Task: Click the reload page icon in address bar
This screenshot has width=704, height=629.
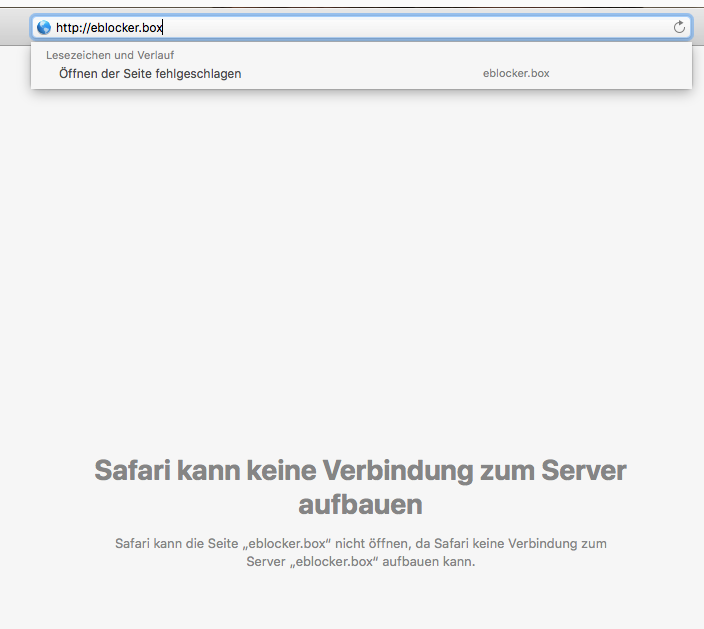Action: 679,27
